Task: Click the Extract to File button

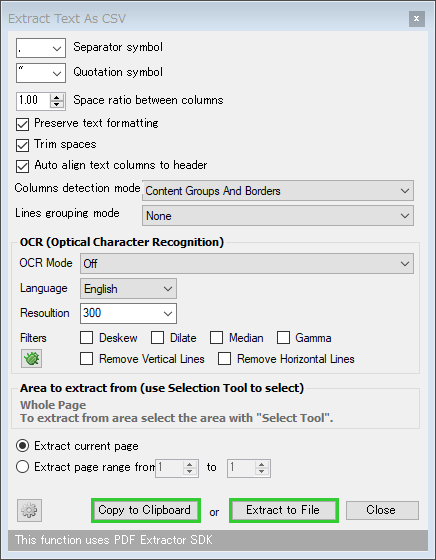Action: click(x=284, y=510)
